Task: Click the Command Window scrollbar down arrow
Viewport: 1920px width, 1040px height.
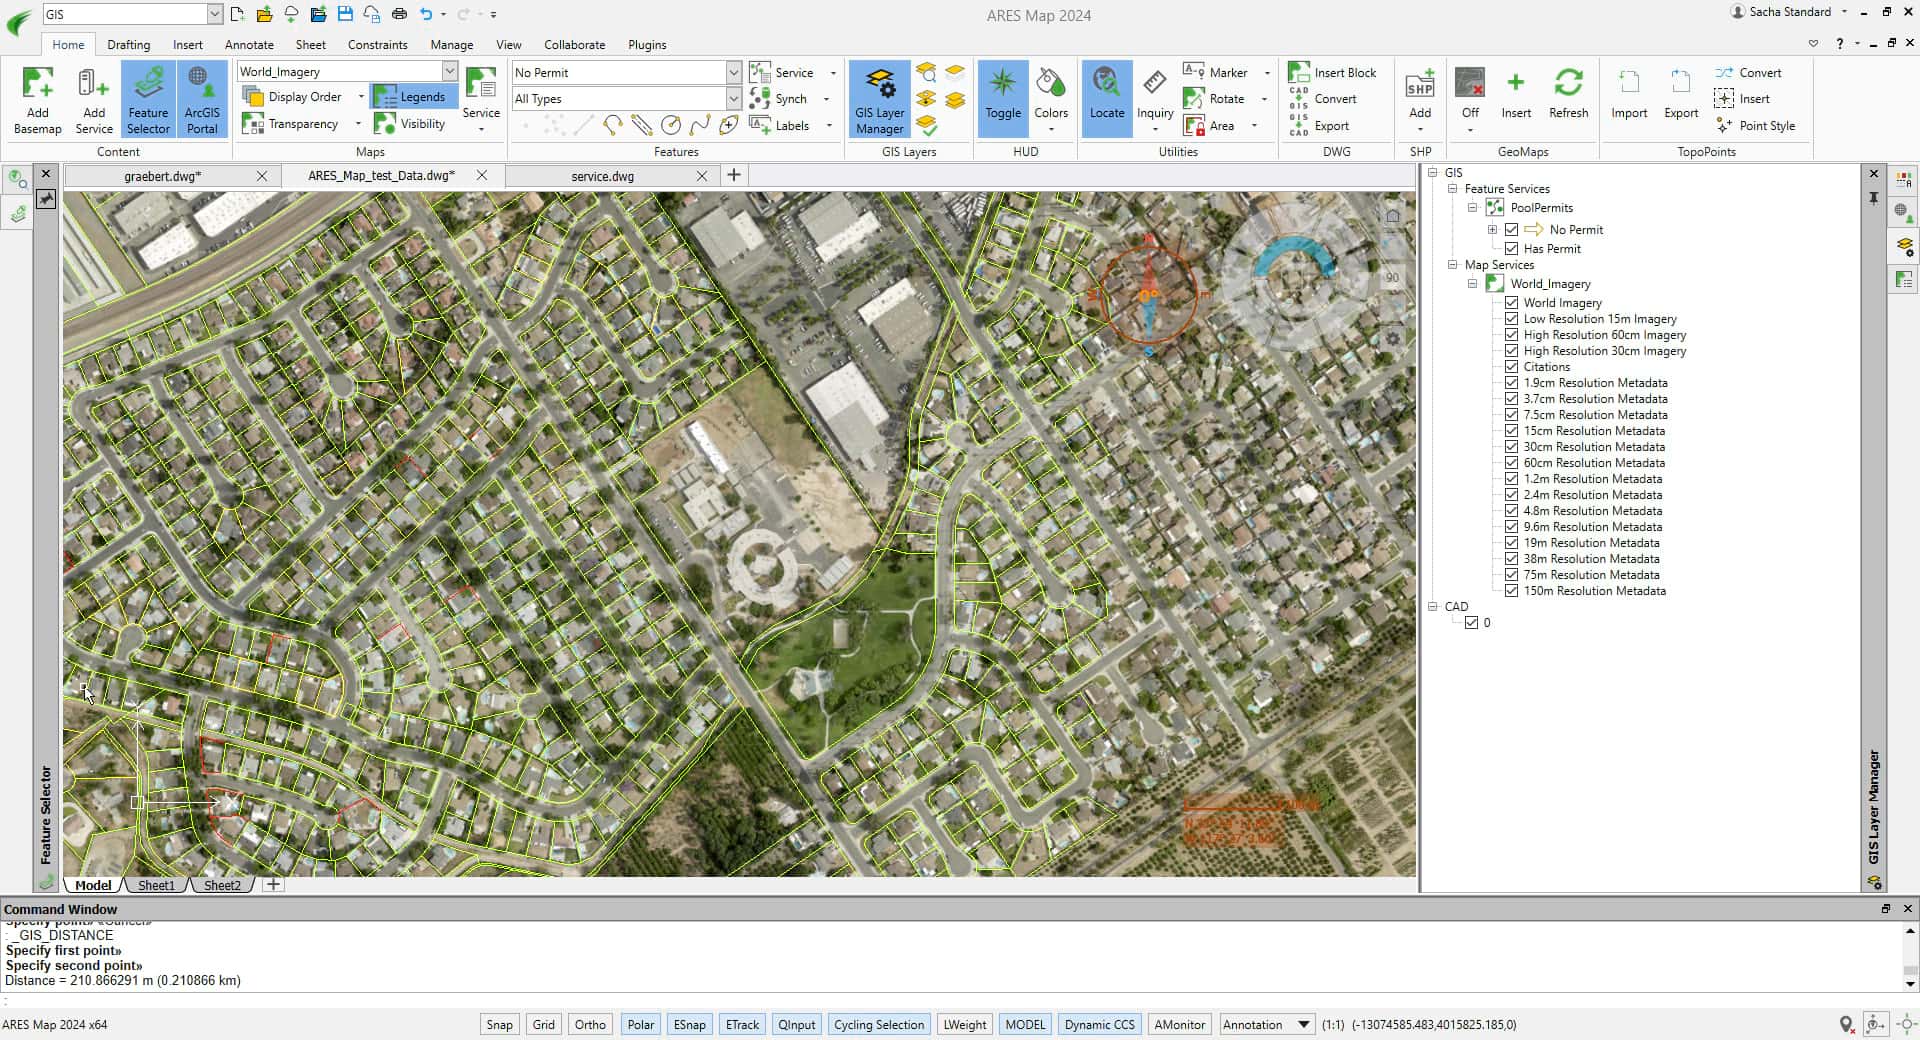Action: pyautogui.click(x=1910, y=984)
